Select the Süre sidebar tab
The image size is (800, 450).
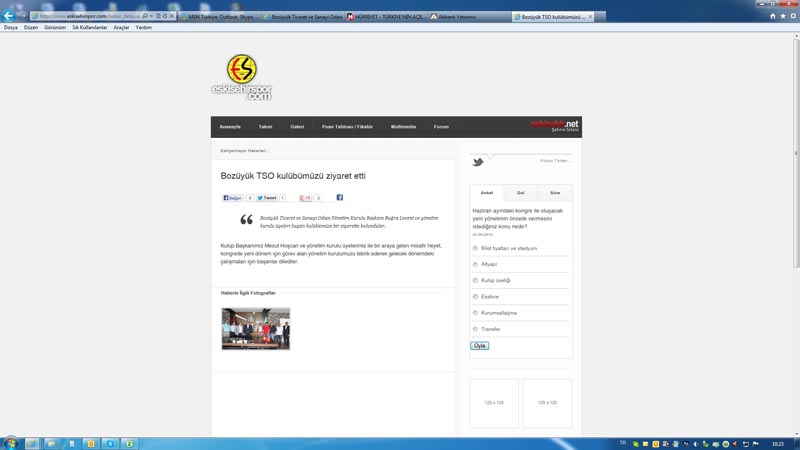pyautogui.click(x=555, y=193)
